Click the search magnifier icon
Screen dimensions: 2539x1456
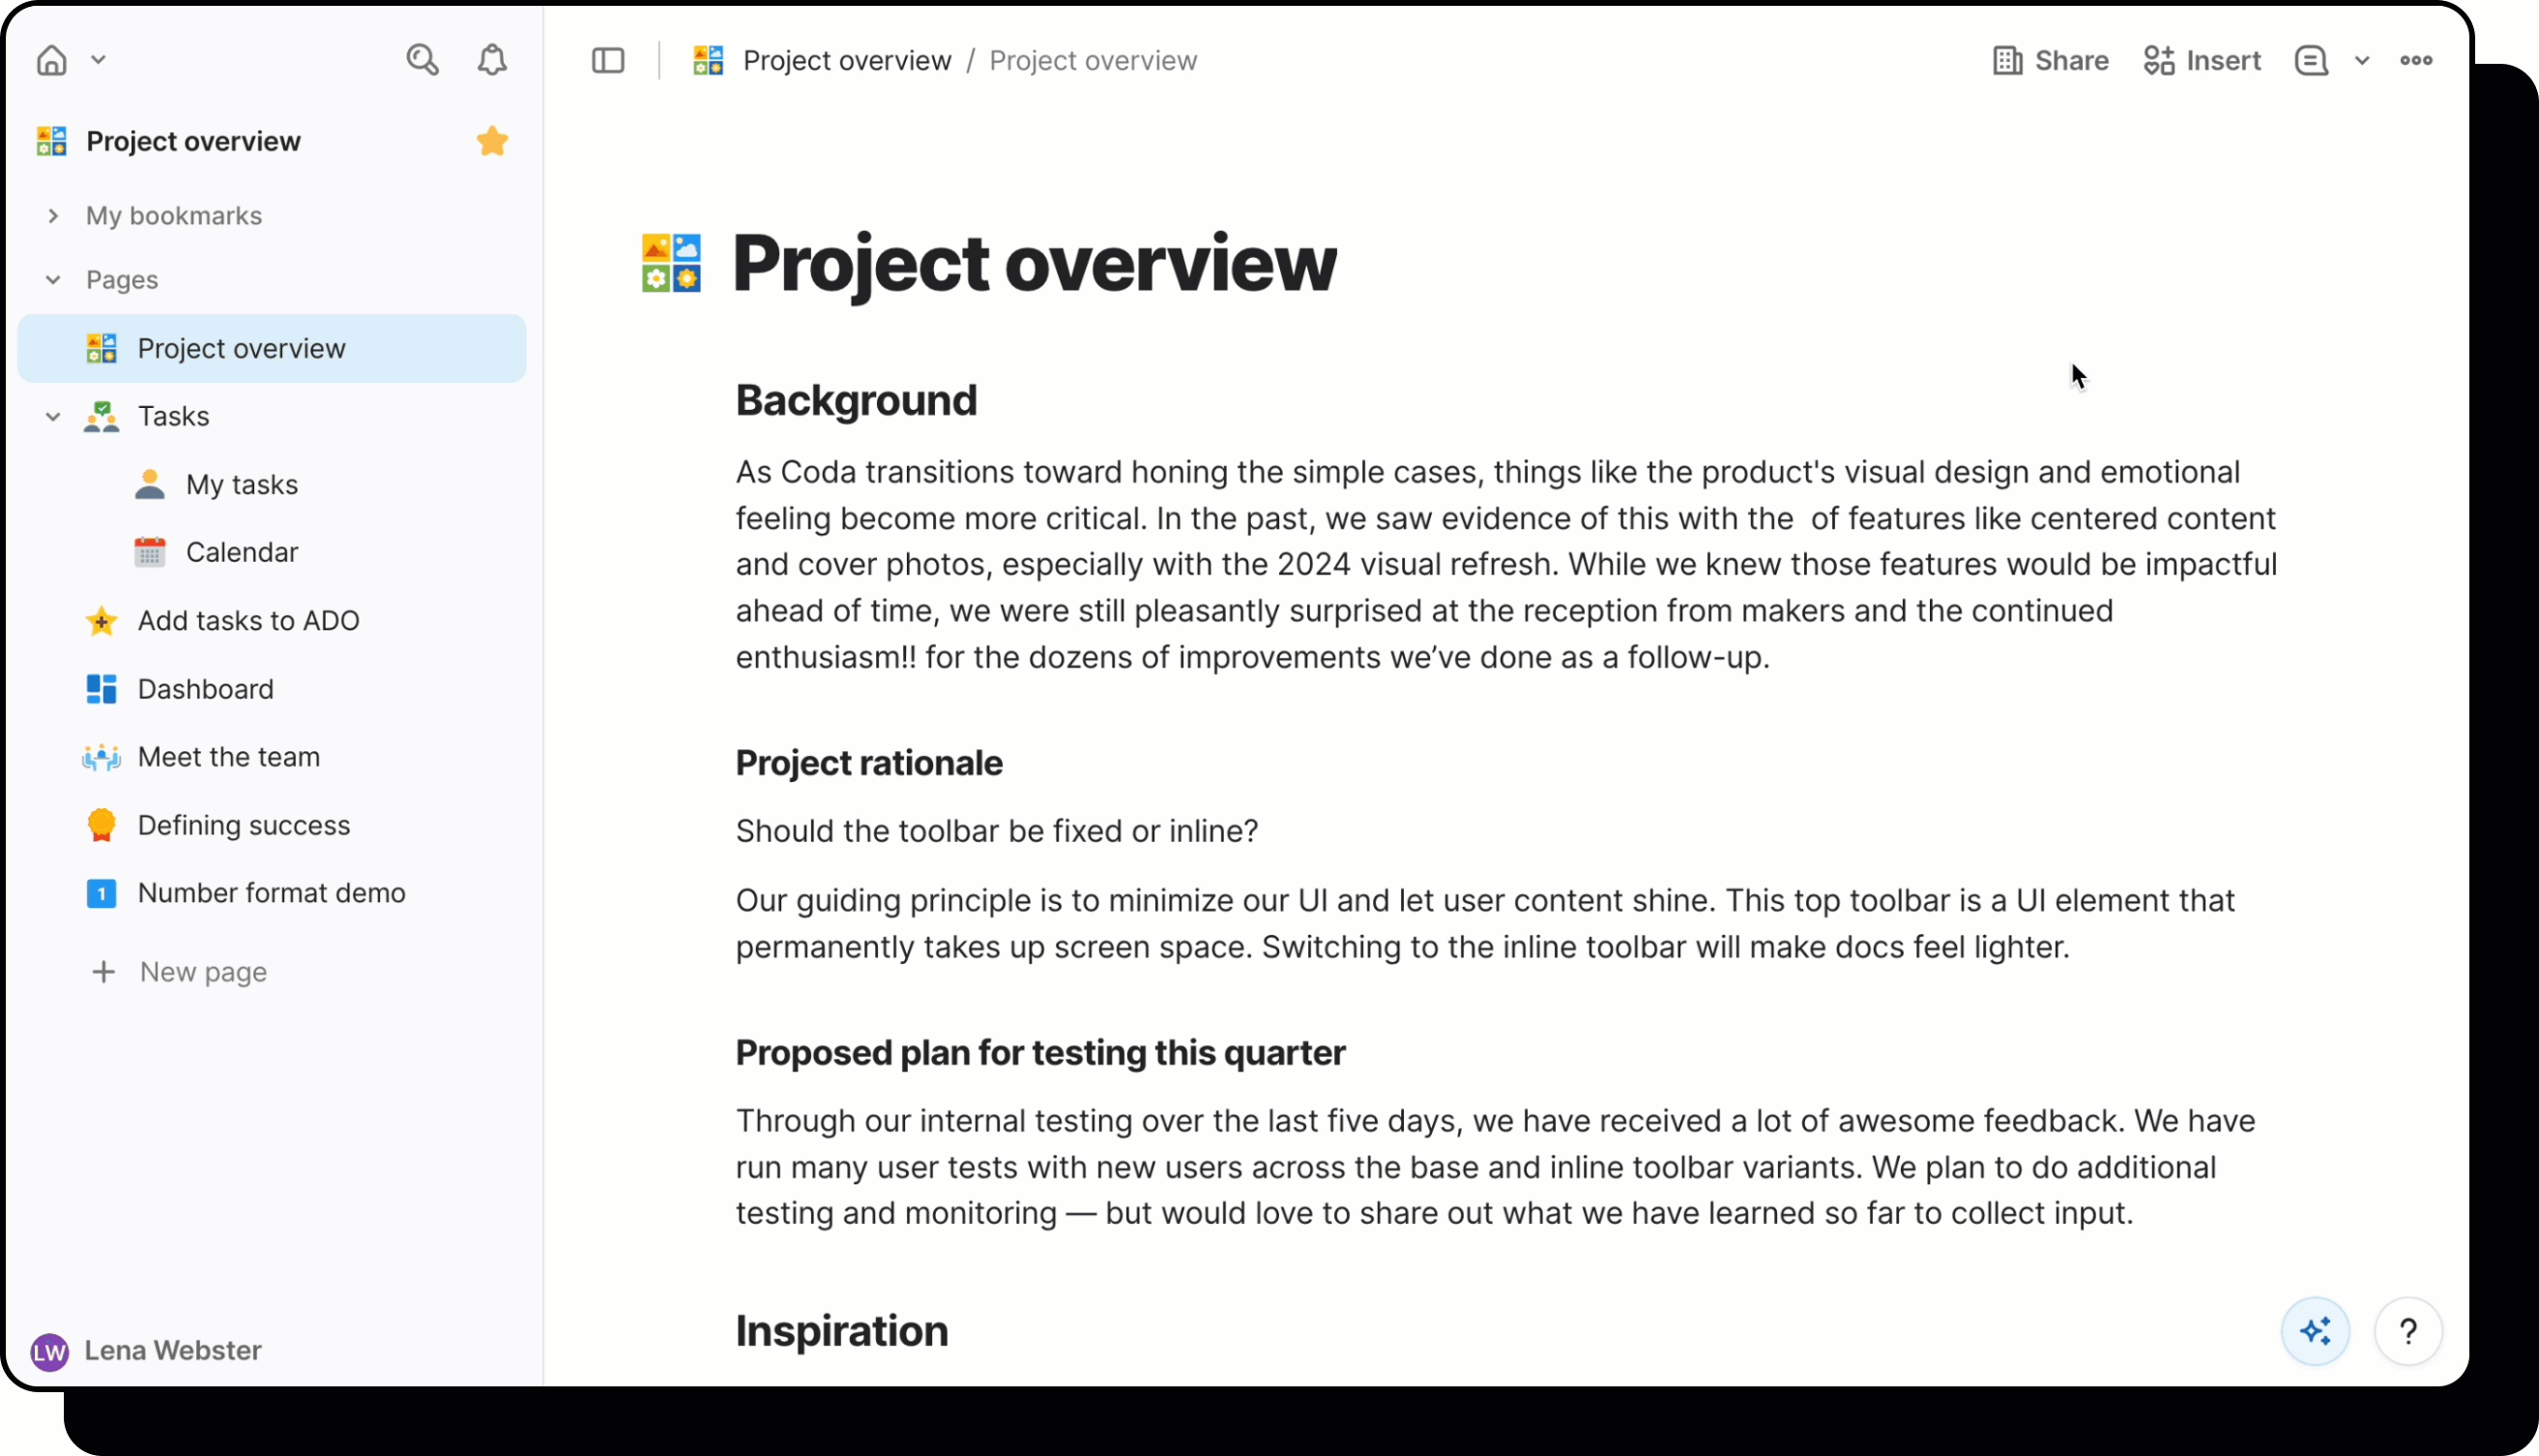[x=422, y=60]
